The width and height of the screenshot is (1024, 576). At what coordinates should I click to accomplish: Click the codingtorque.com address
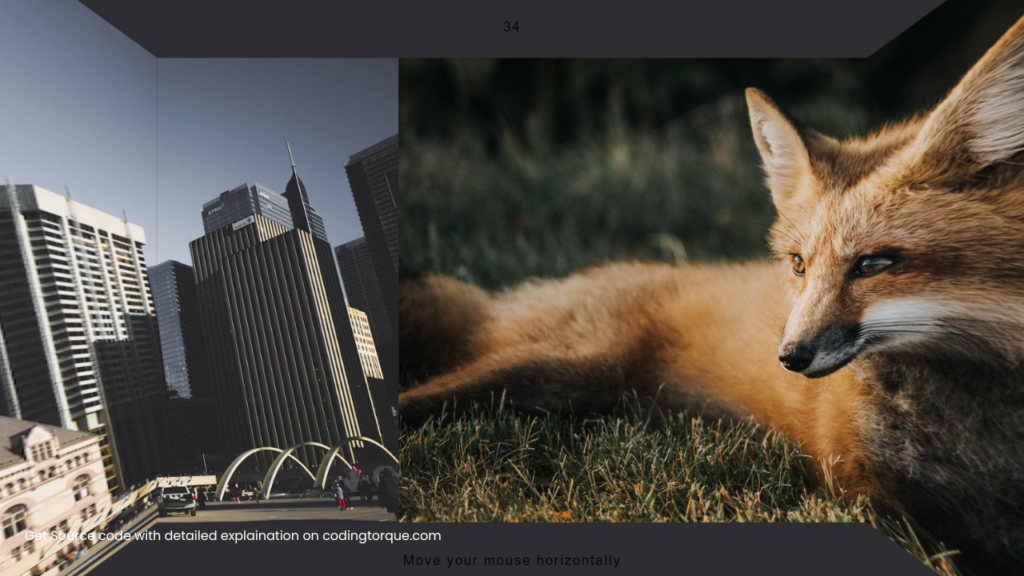pyautogui.click(x=381, y=536)
